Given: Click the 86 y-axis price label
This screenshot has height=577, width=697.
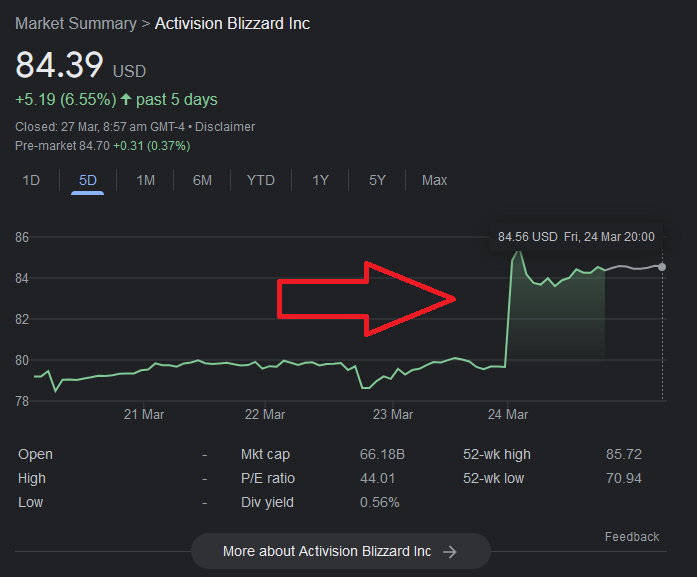Looking at the screenshot, I should 22,237.
